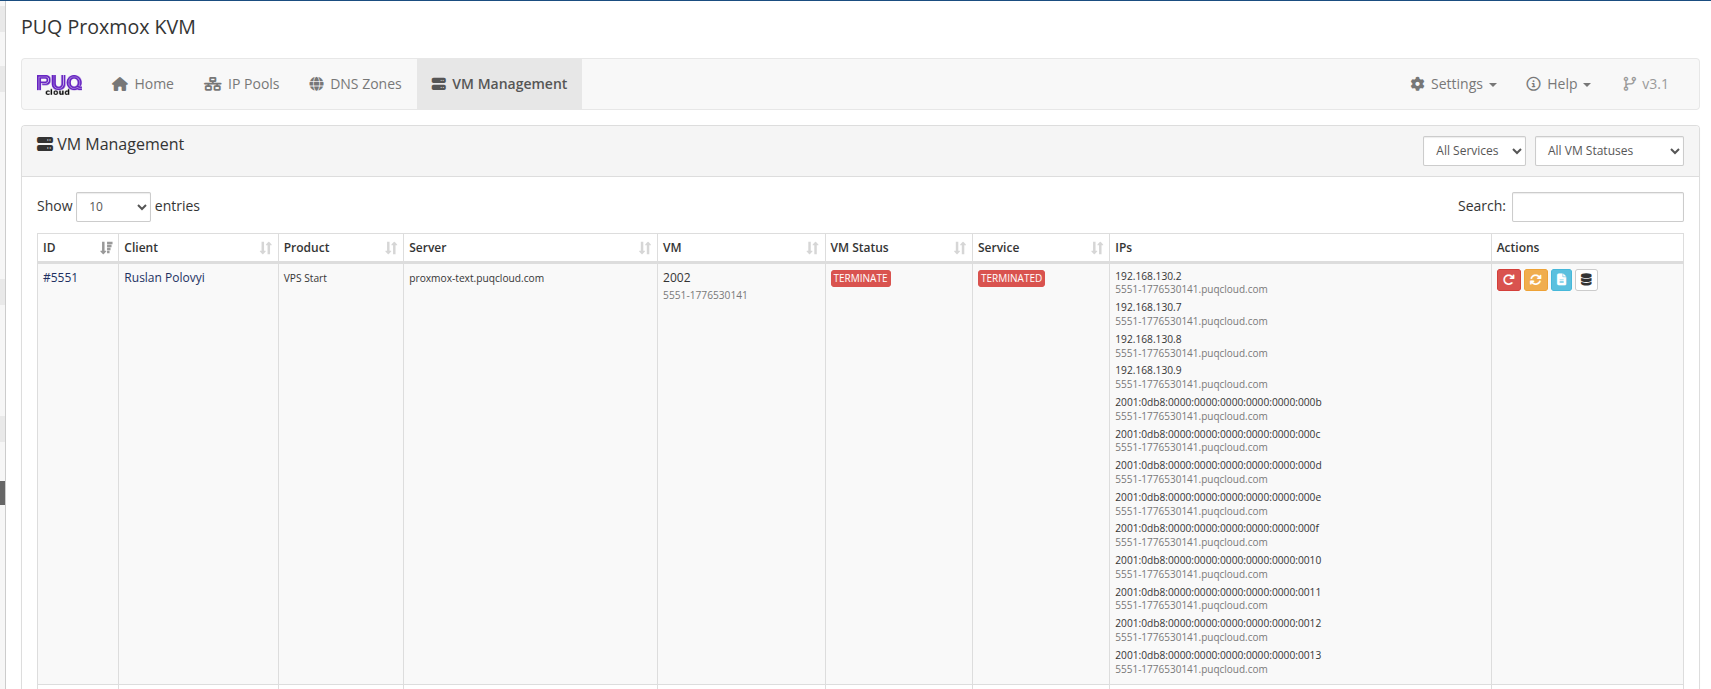Viewport: 1711px width, 689px height.
Task: Focus the Search input field
Action: tap(1597, 207)
